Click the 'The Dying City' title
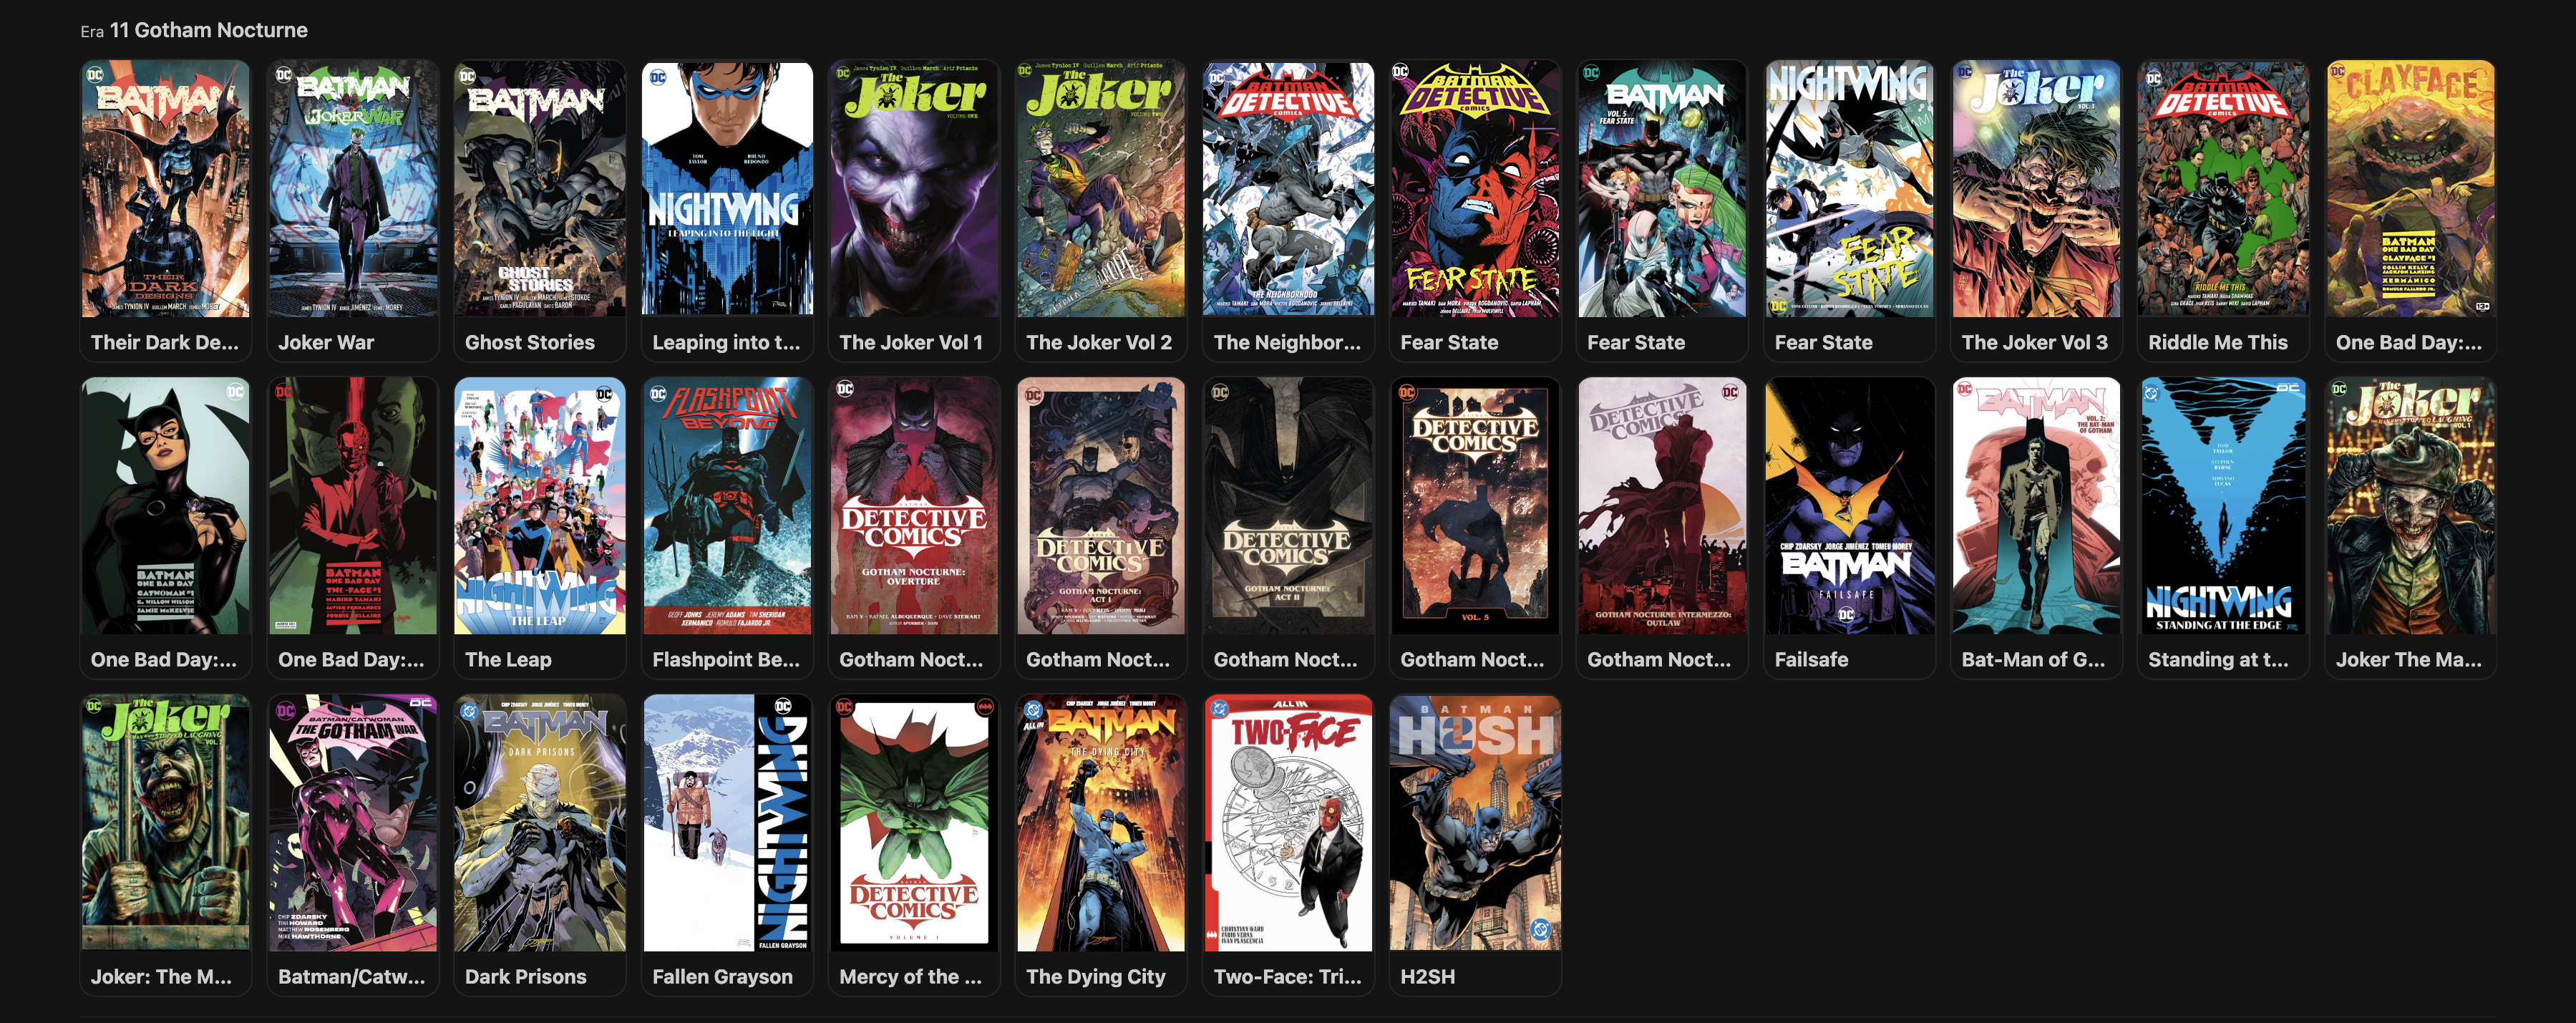 (1095, 977)
